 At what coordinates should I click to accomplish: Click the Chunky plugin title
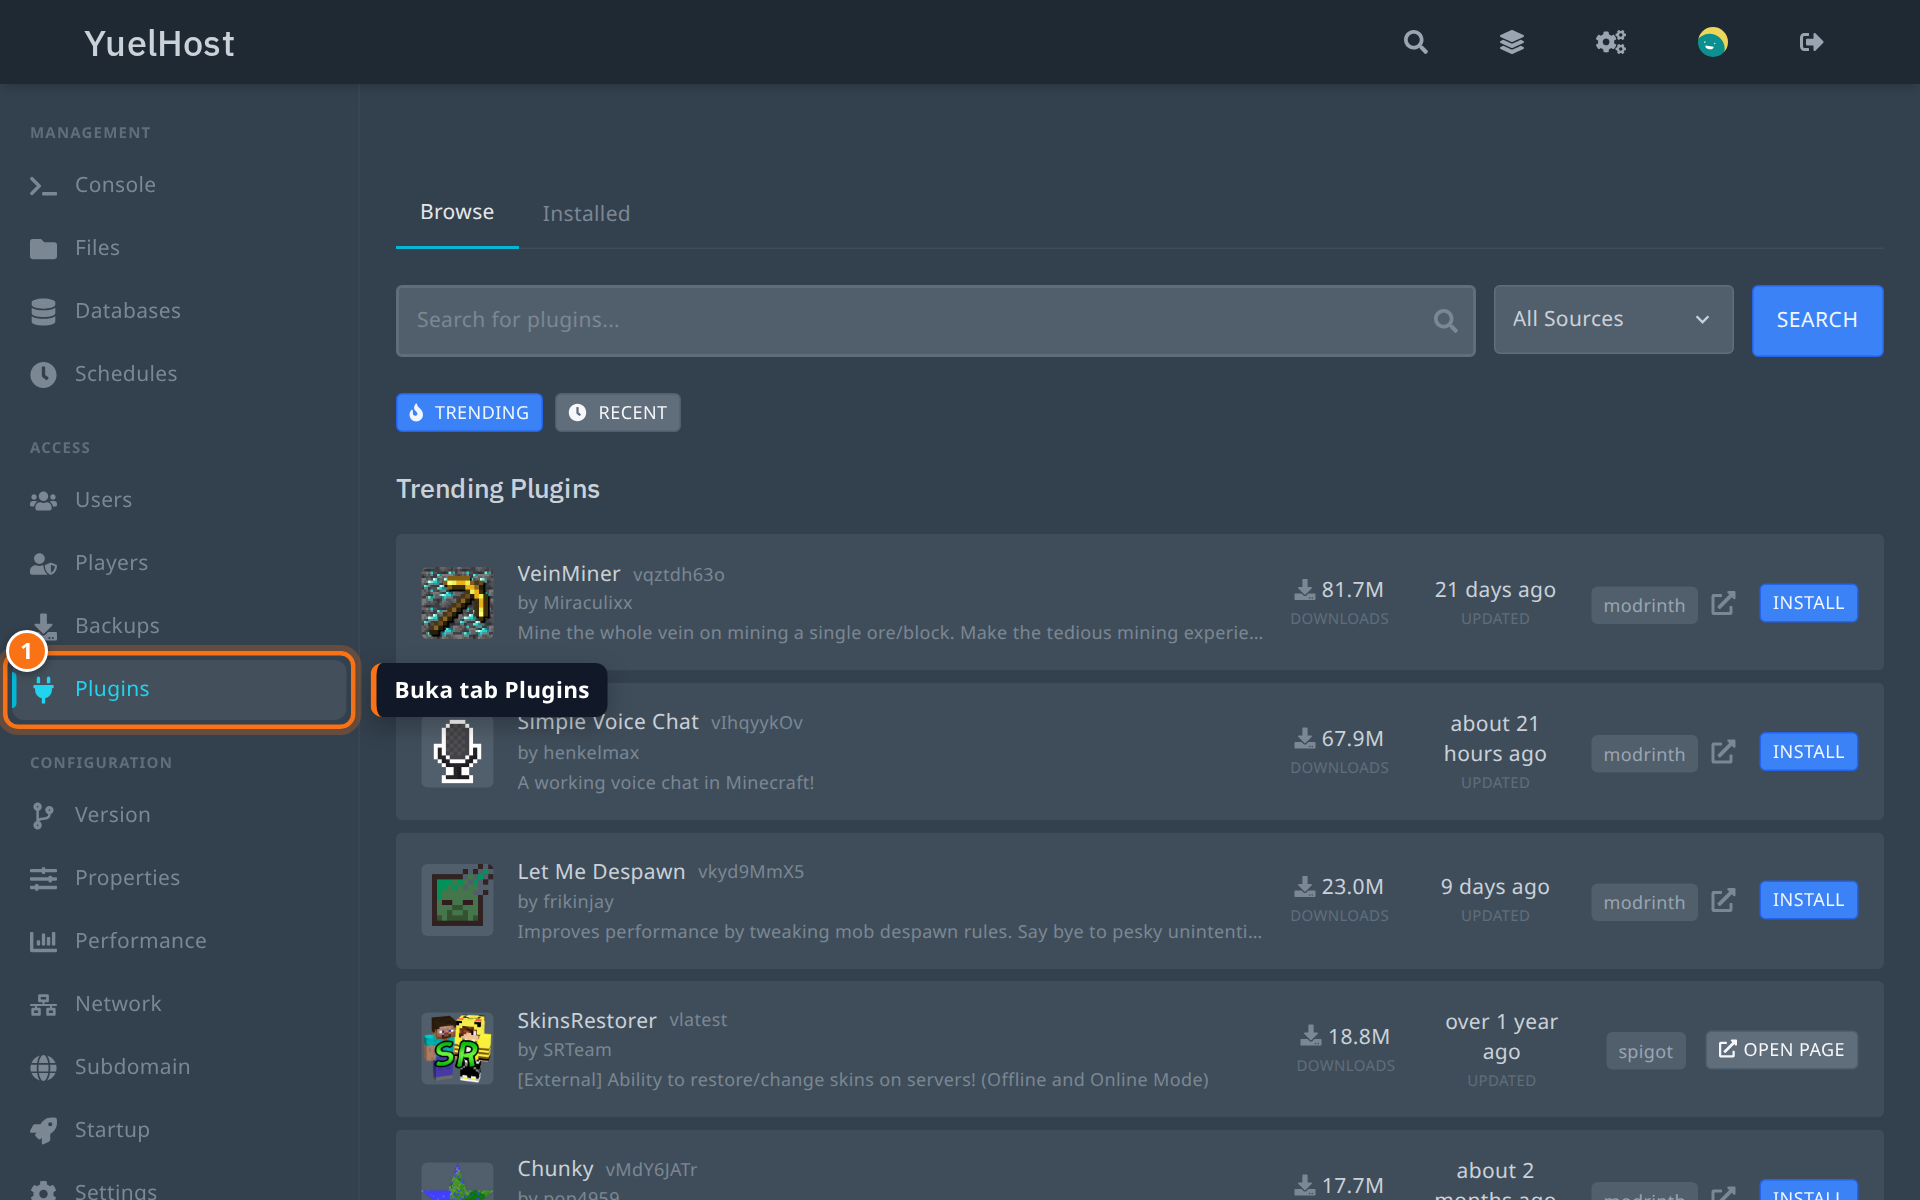point(555,1168)
